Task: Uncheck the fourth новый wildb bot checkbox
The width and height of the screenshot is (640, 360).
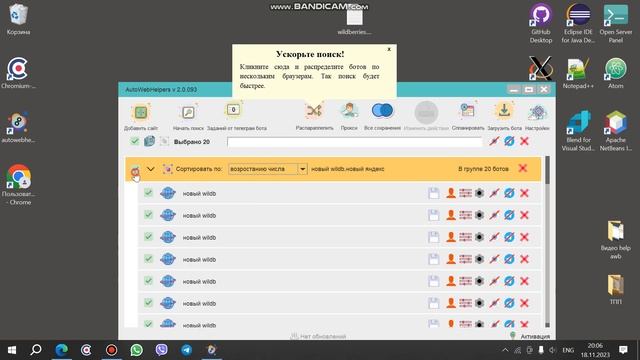Action: click(x=148, y=259)
